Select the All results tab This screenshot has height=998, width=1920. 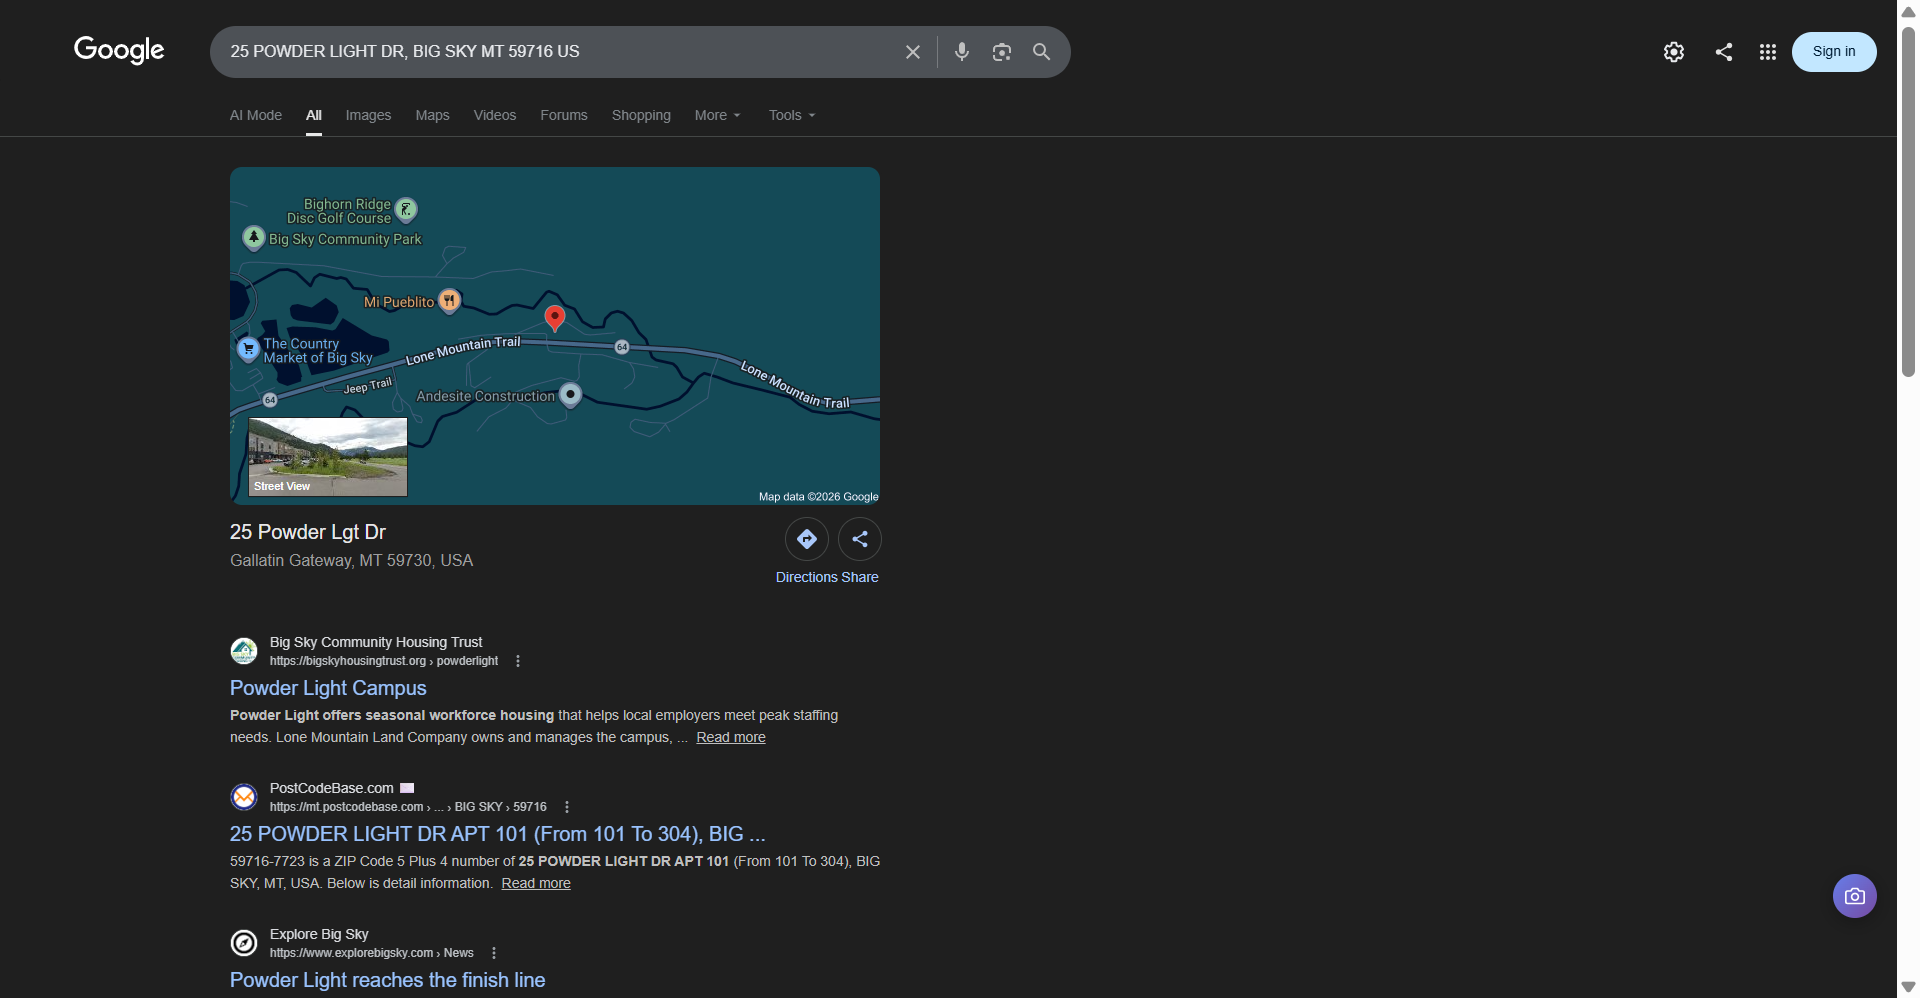tap(314, 115)
